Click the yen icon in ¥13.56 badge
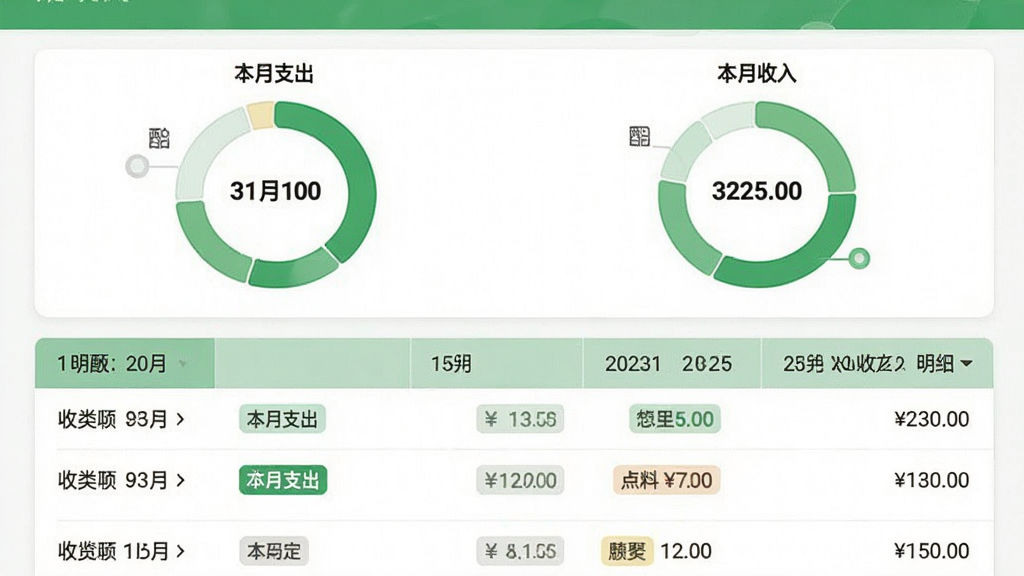1024x576 pixels. click(491, 419)
